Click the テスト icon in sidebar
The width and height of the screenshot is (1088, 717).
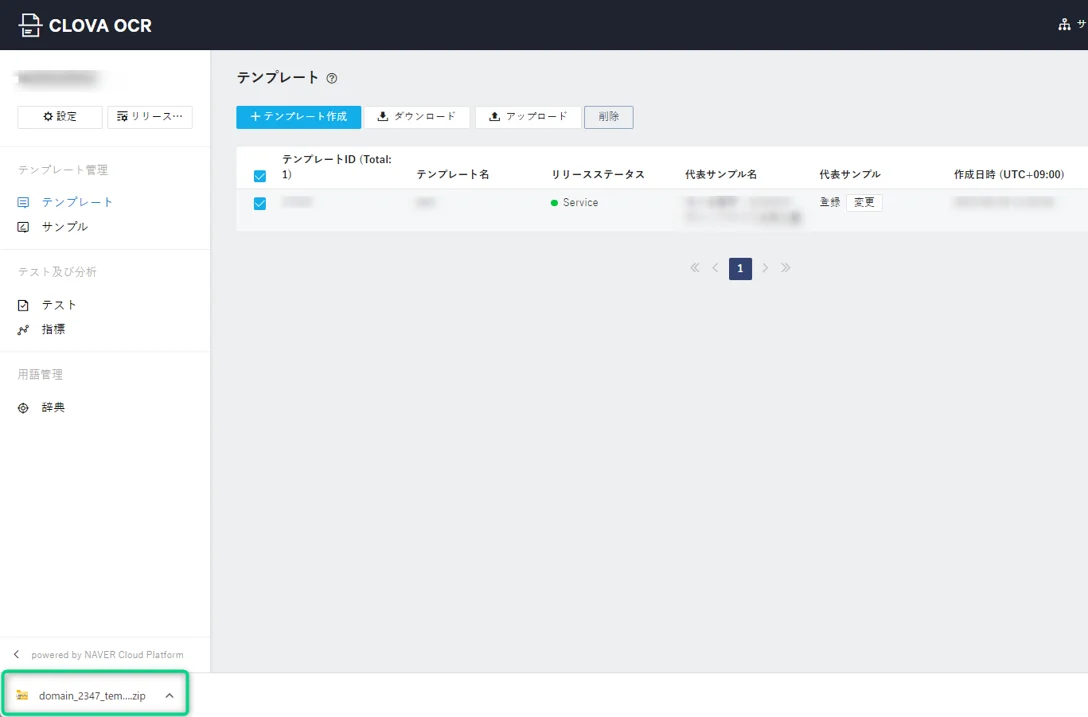24,305
